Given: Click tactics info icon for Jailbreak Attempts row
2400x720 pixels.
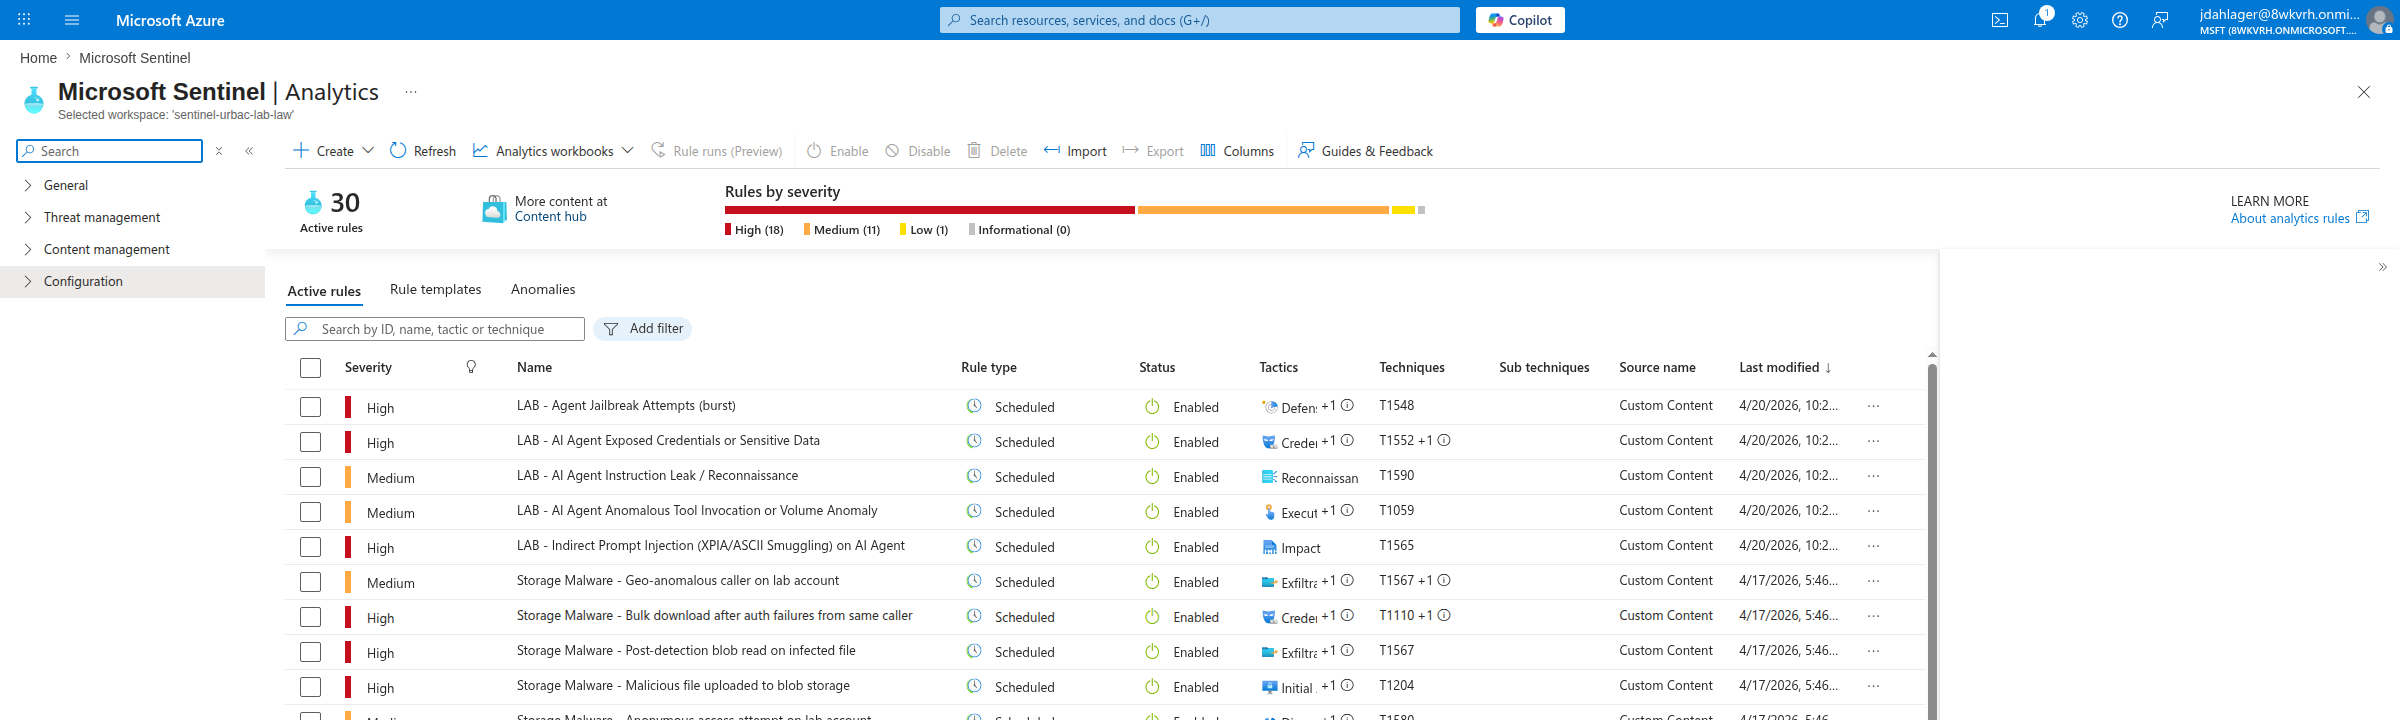Looking at the screenshot, I should coord(1347,405).
